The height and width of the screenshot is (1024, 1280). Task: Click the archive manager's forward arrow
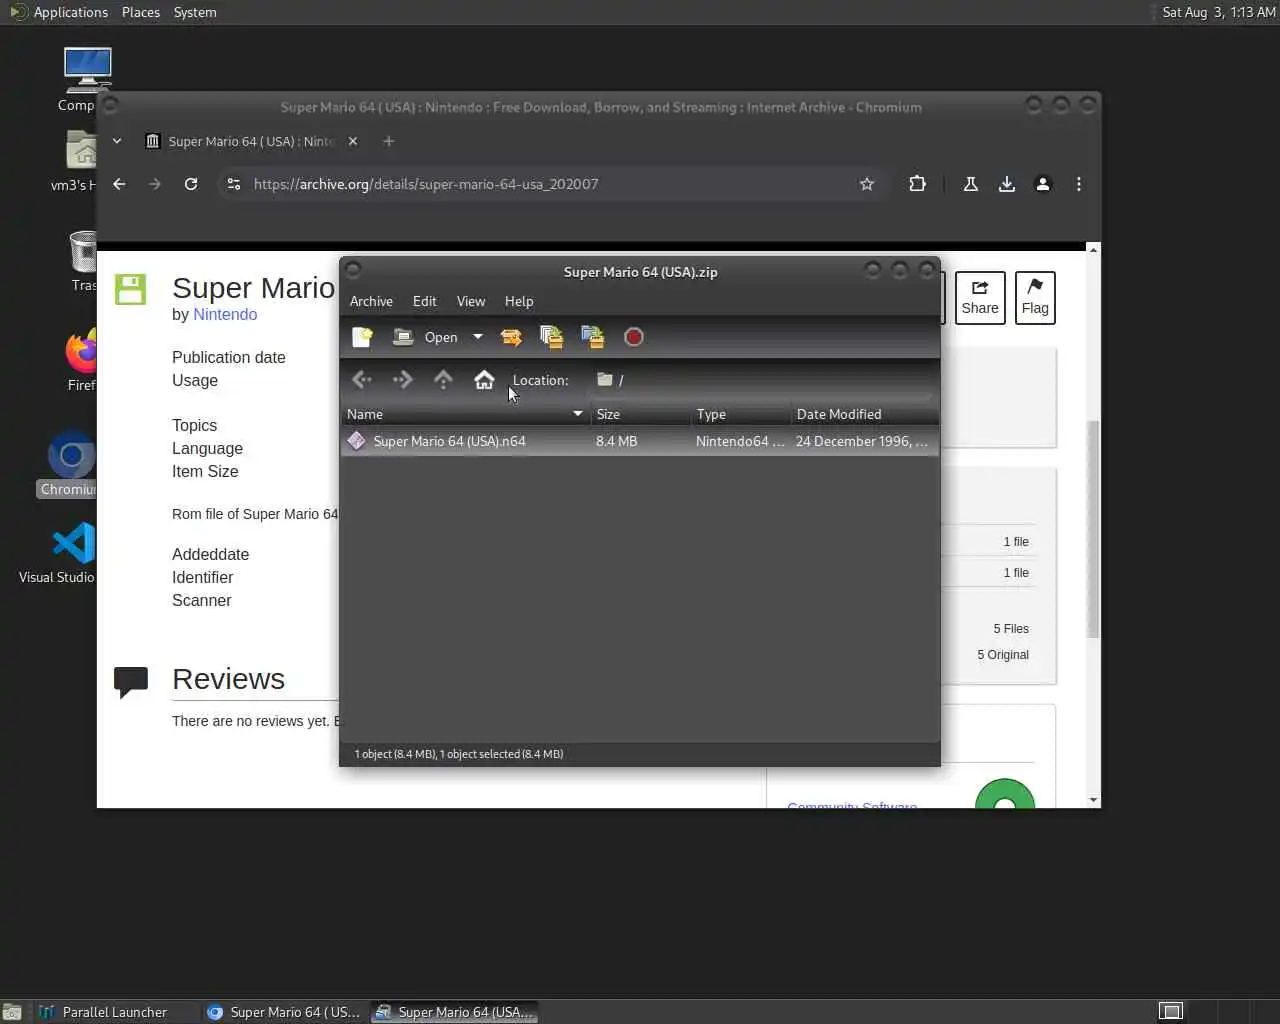(x=403, y=380)
